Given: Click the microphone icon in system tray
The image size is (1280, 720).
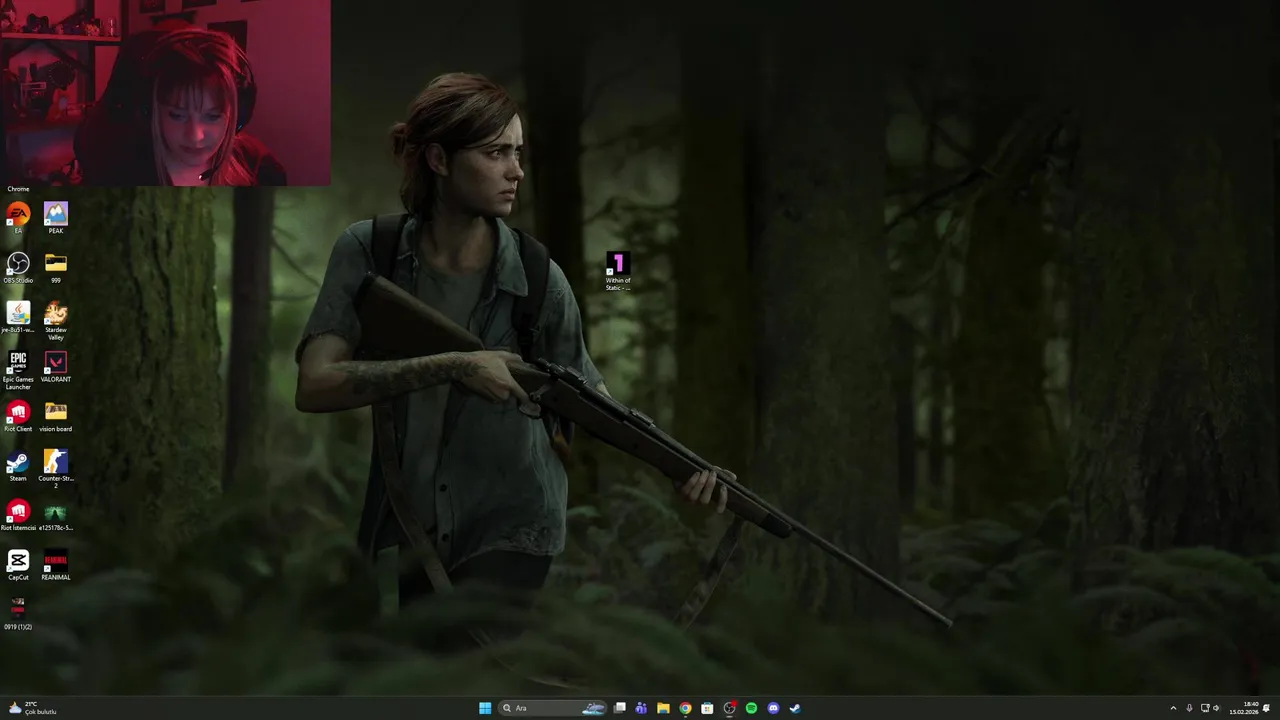Looking at the screenshot, I should (x=1189, y=708).
